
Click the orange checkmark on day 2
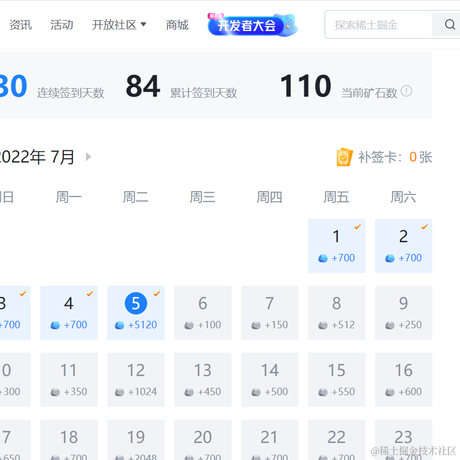[425, 227]
